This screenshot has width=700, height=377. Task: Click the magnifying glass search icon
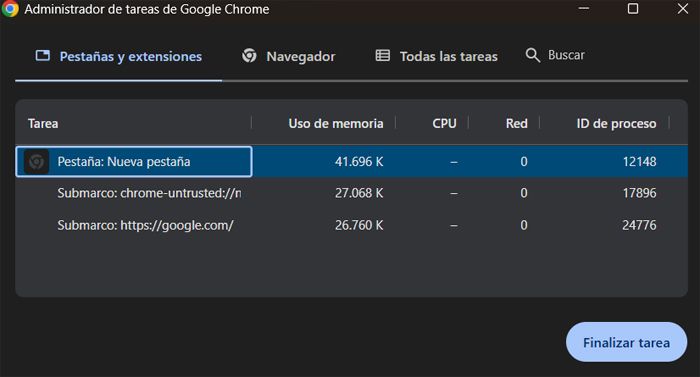[533, 55]
